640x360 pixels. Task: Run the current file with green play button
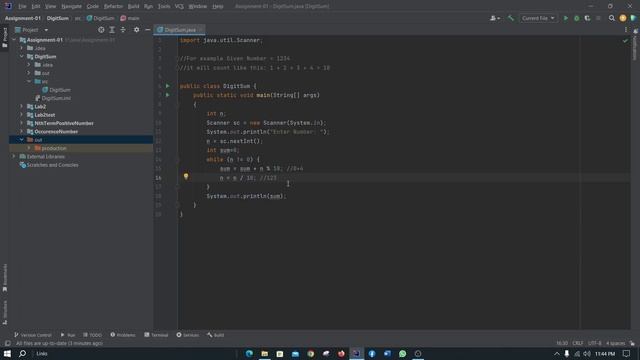[x=566, y=18]
